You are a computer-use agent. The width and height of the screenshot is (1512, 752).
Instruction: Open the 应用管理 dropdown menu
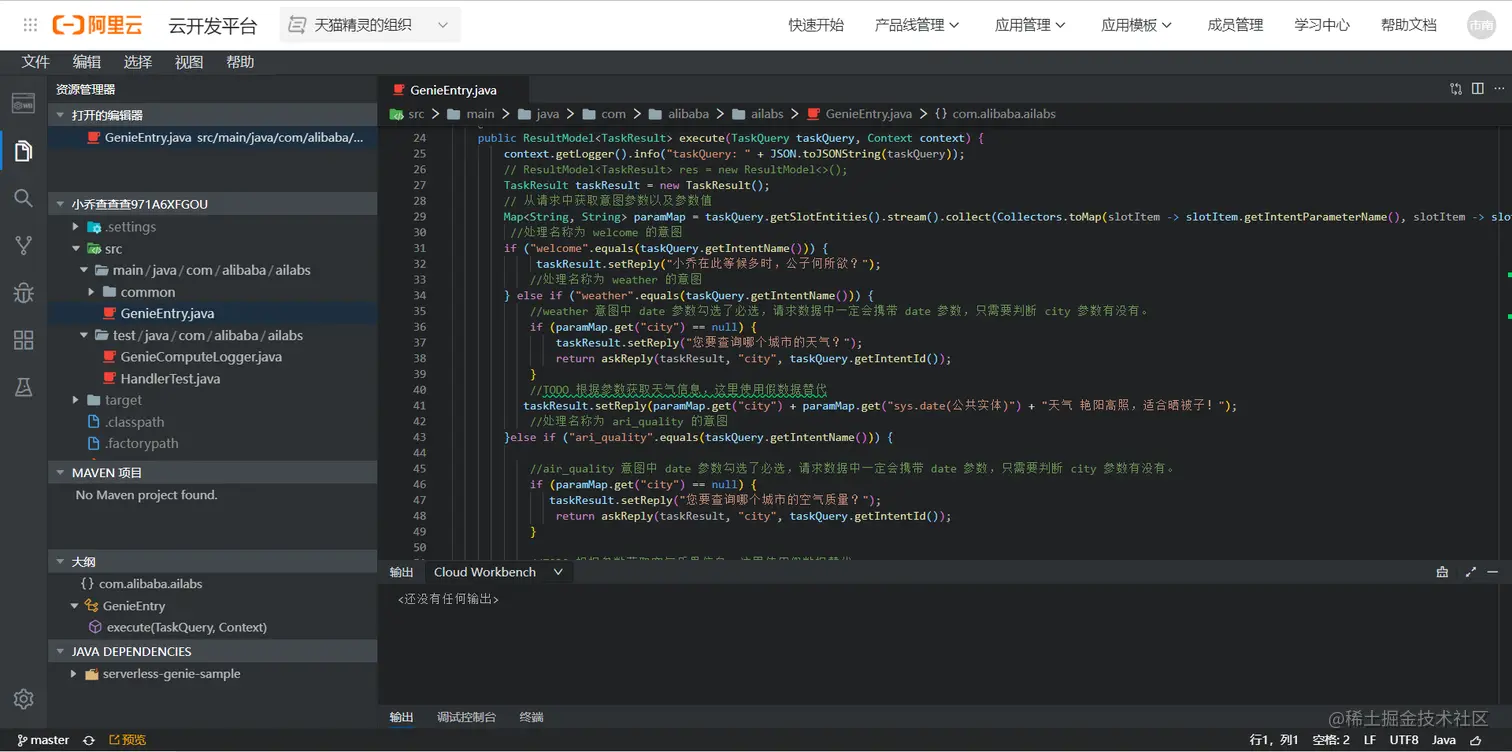[x=1030, y=25]
